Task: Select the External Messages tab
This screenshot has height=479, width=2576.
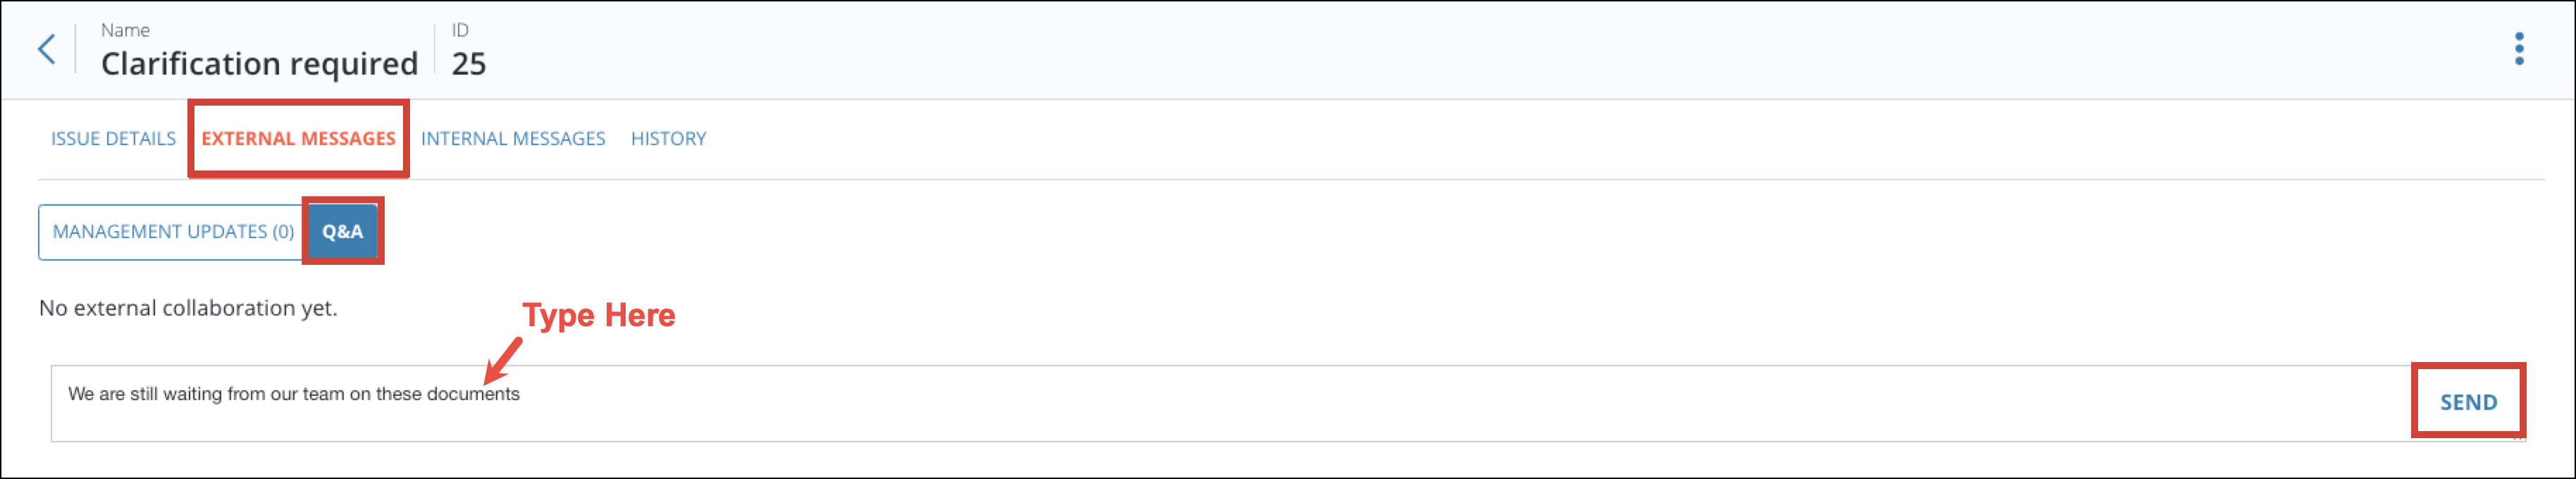Action: tap(298, 139)
